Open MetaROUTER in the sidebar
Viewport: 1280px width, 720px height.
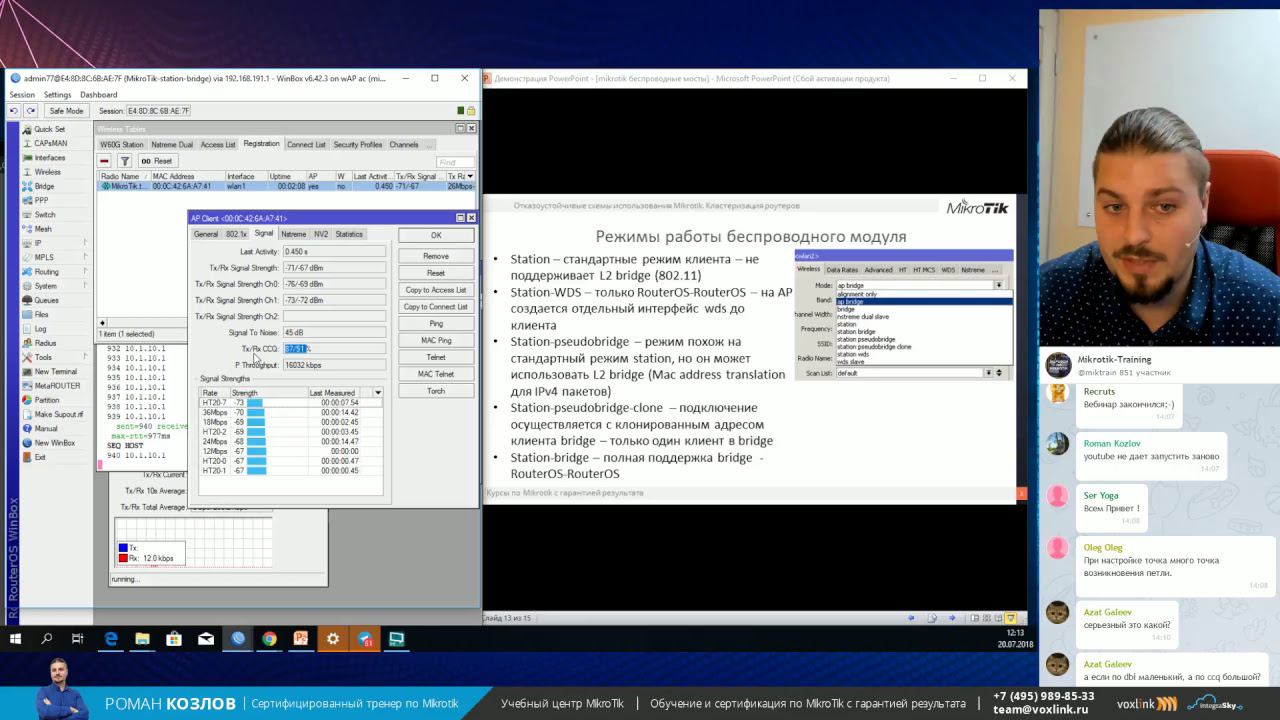57,386
